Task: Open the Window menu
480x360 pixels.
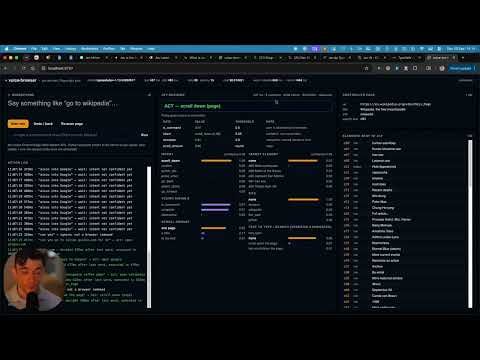Action: point(136,49)
